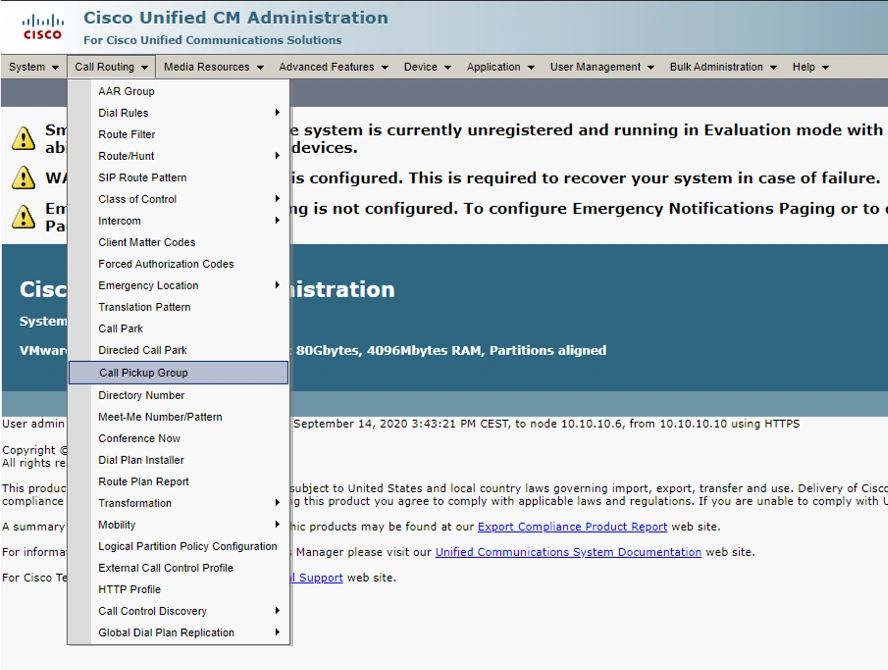Click the '80Gbytes, 4096Mbytes RAM' system text

[x=389, y=351]
